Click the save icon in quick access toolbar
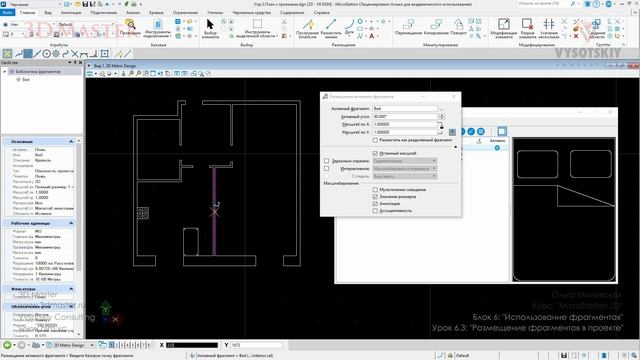The width and height of the screenshot is (640, 360). coord(85,4)
